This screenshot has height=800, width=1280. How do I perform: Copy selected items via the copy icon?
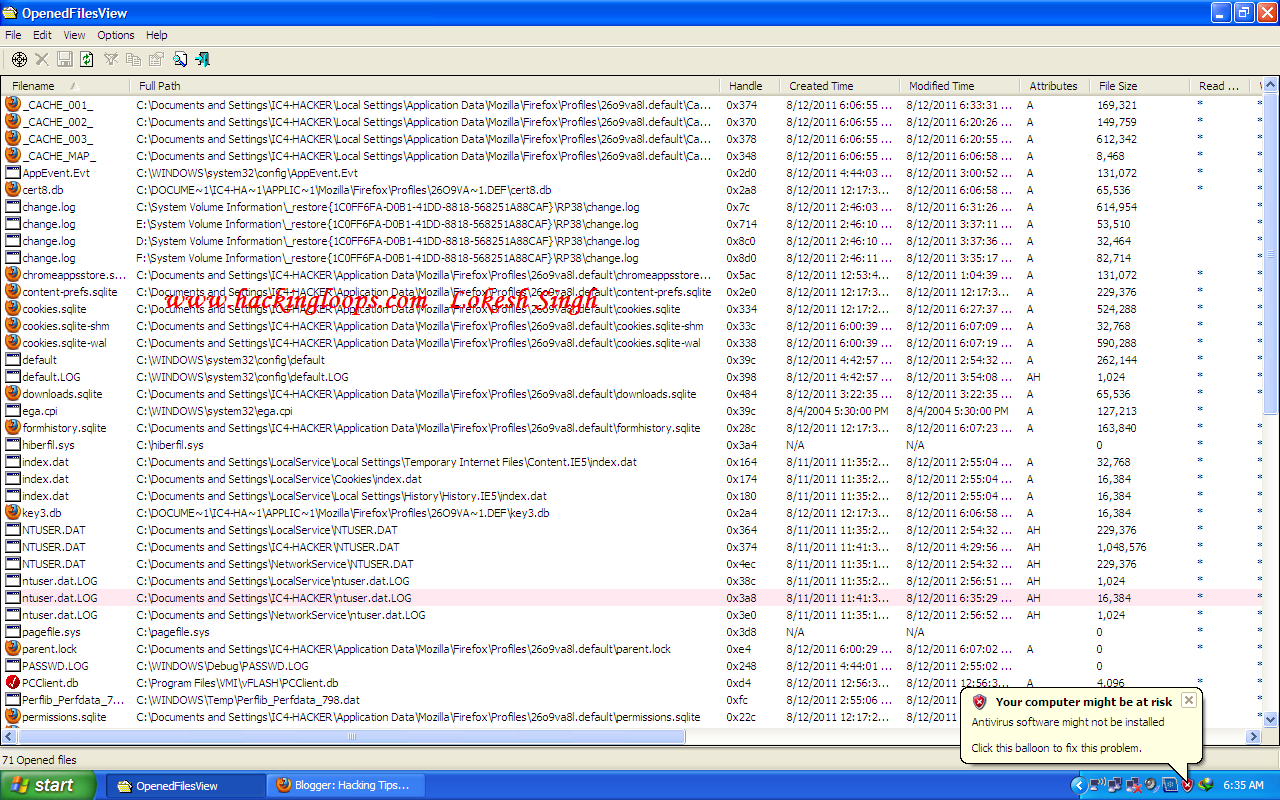tap(134, 59)
